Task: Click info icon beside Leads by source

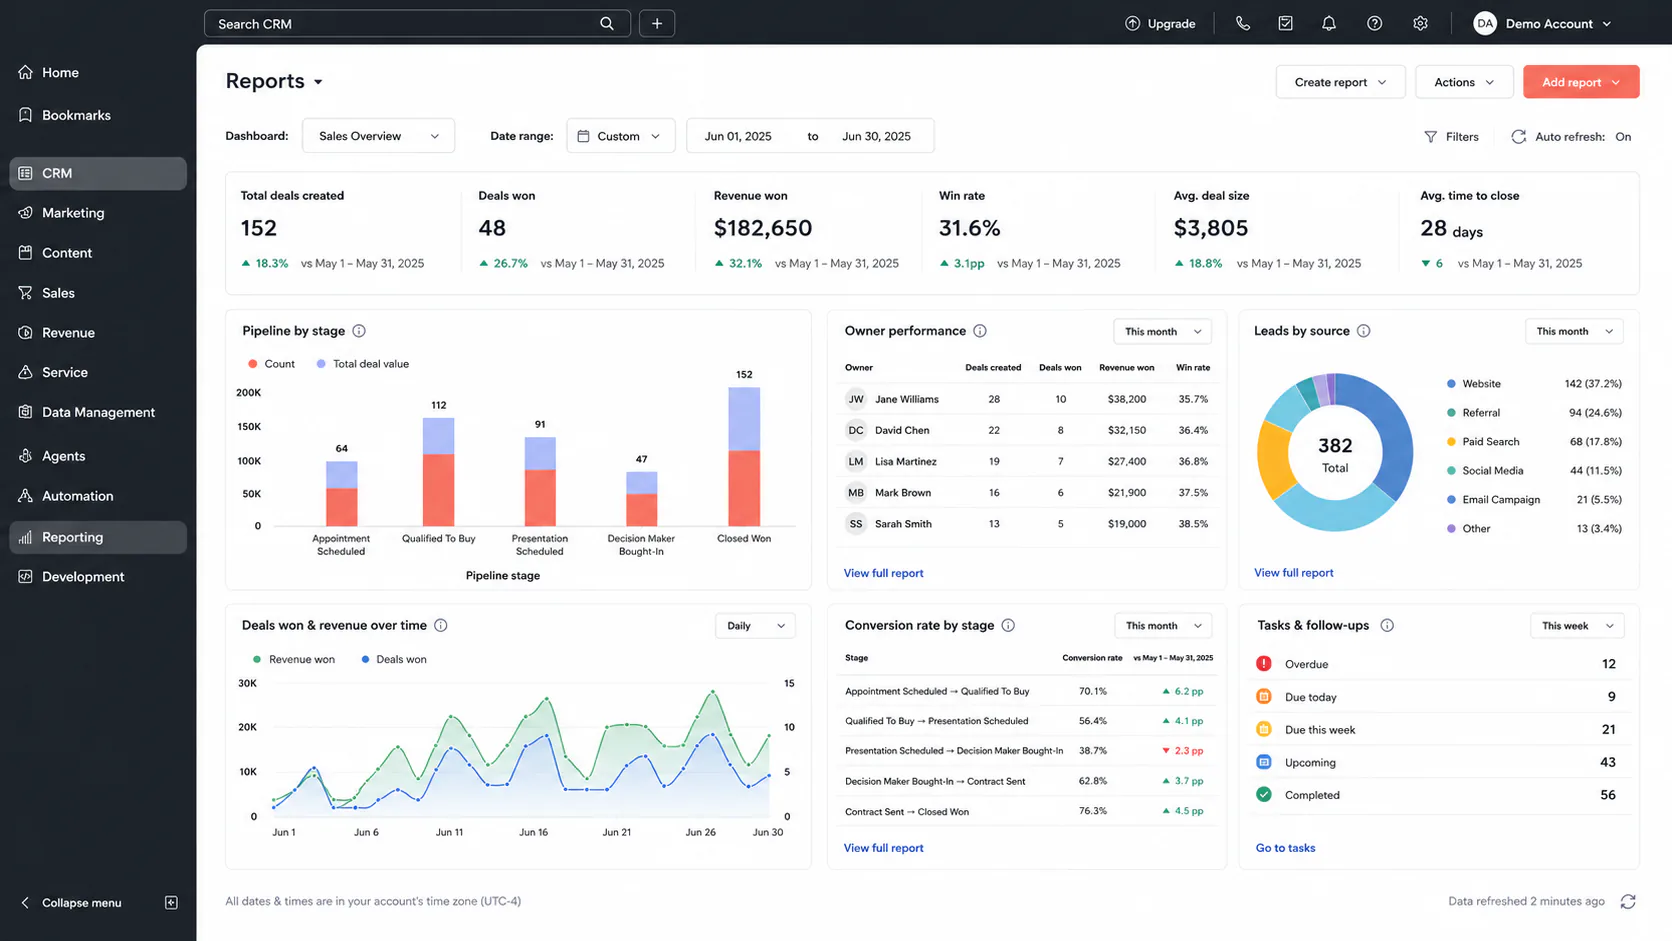Action: coord(1363,331)
